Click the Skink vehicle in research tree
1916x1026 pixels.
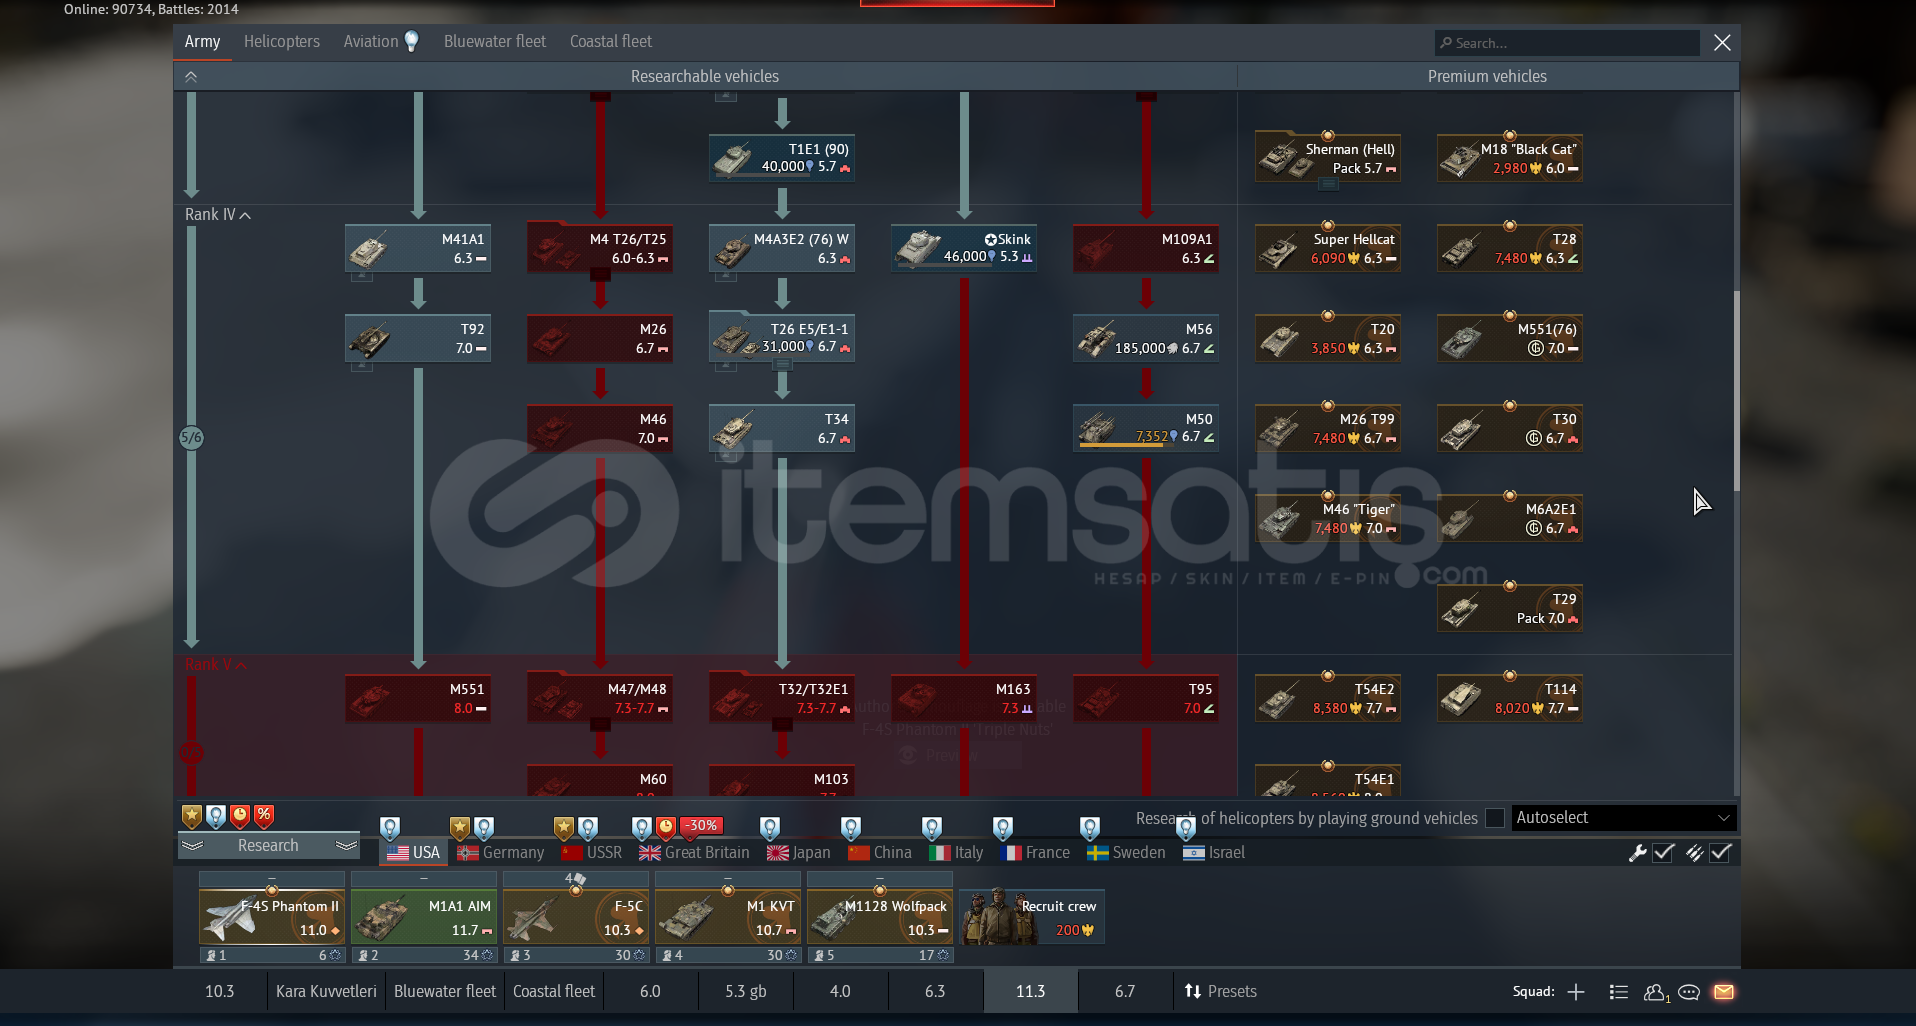coord(963,248)
